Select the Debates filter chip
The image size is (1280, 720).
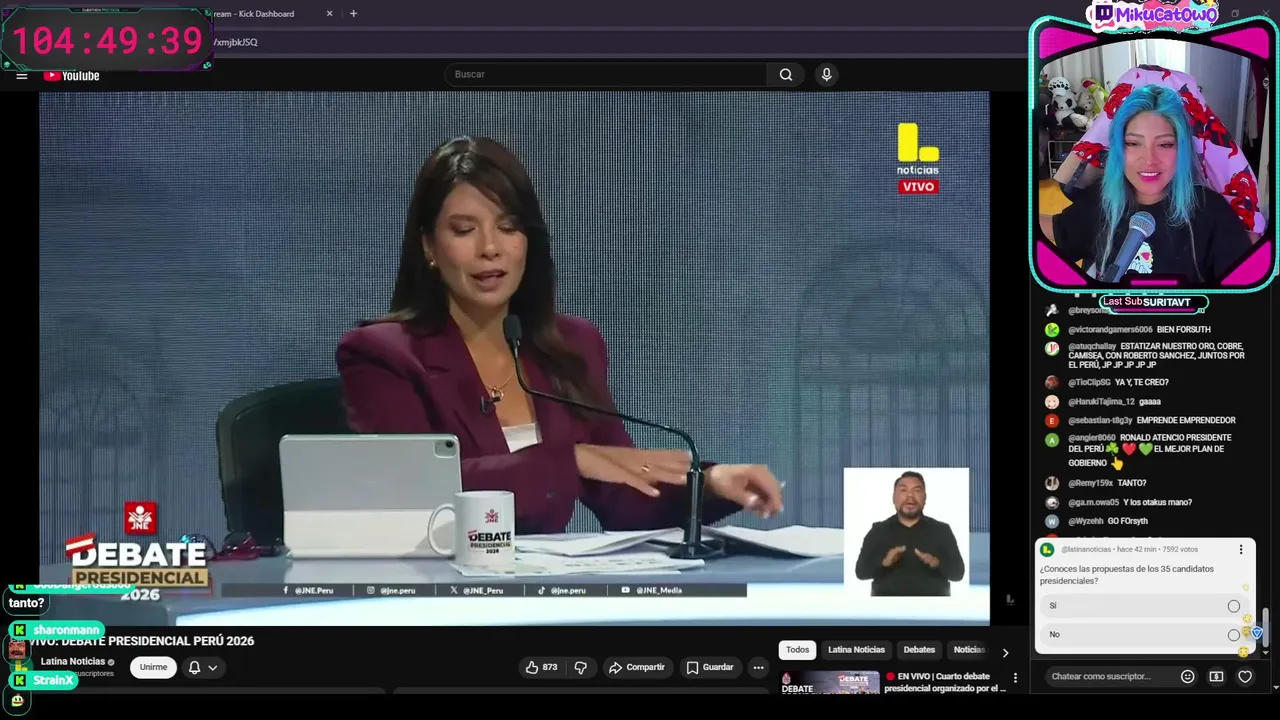point(919,650)
